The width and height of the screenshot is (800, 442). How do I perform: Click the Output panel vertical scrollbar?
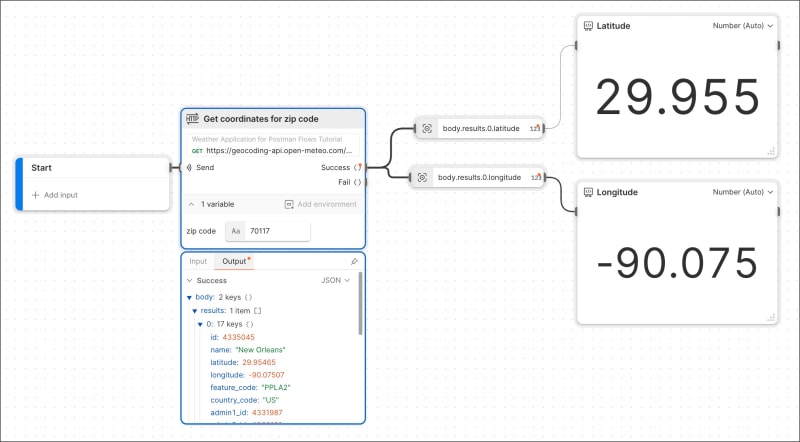[360, 303]
